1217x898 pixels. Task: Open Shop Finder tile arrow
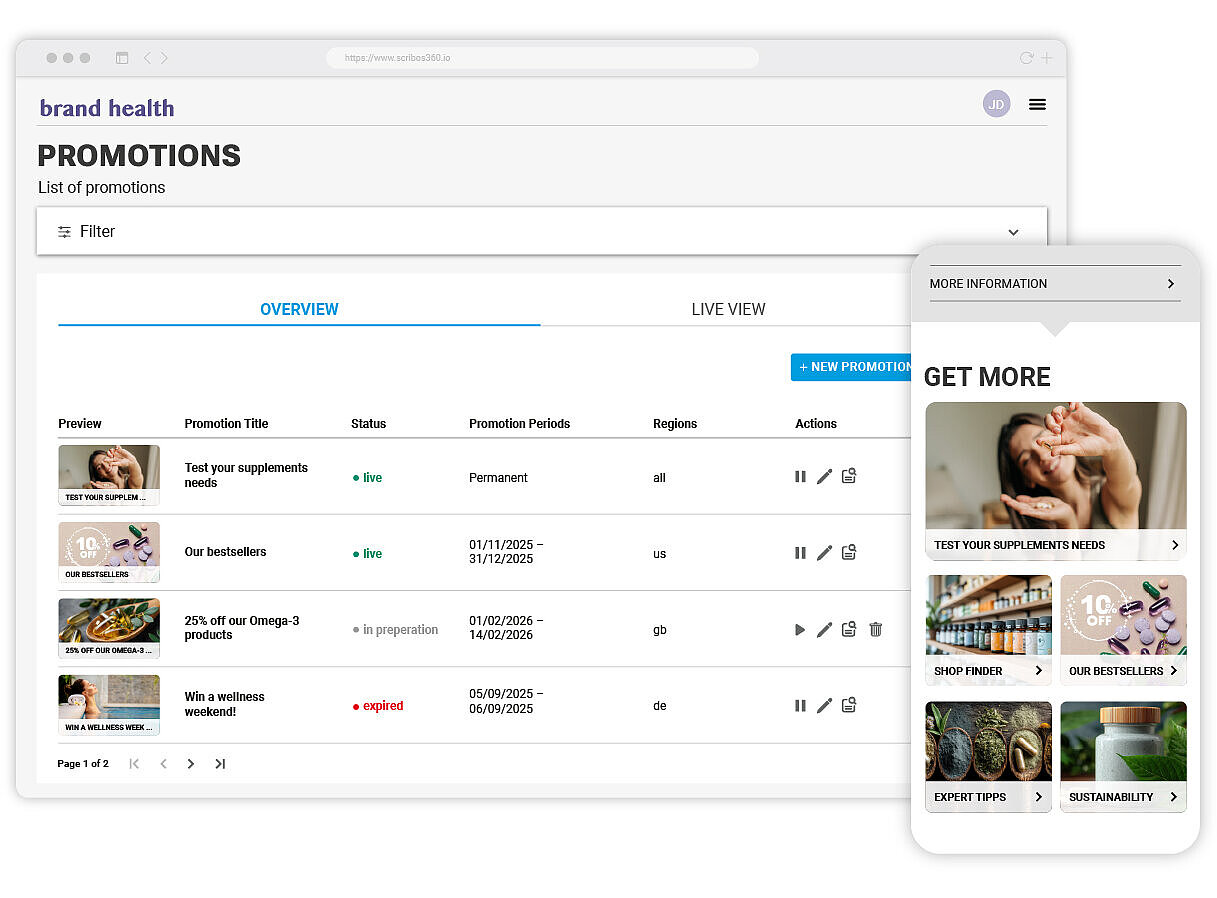tap(1039, 671)
